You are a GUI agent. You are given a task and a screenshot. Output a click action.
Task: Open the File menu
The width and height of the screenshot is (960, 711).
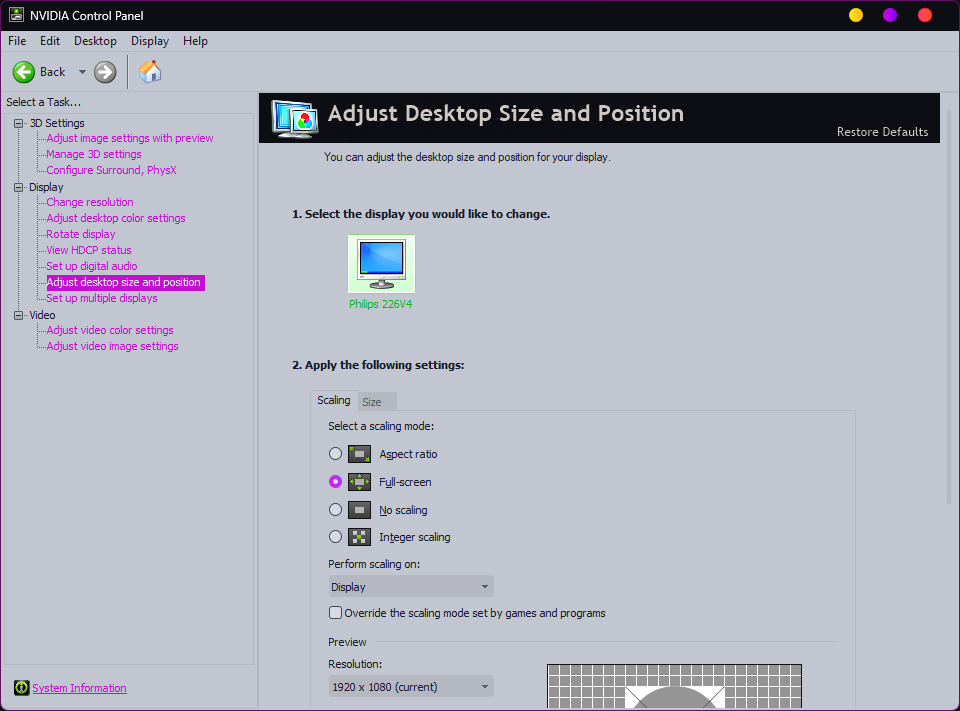click(17, 41)
